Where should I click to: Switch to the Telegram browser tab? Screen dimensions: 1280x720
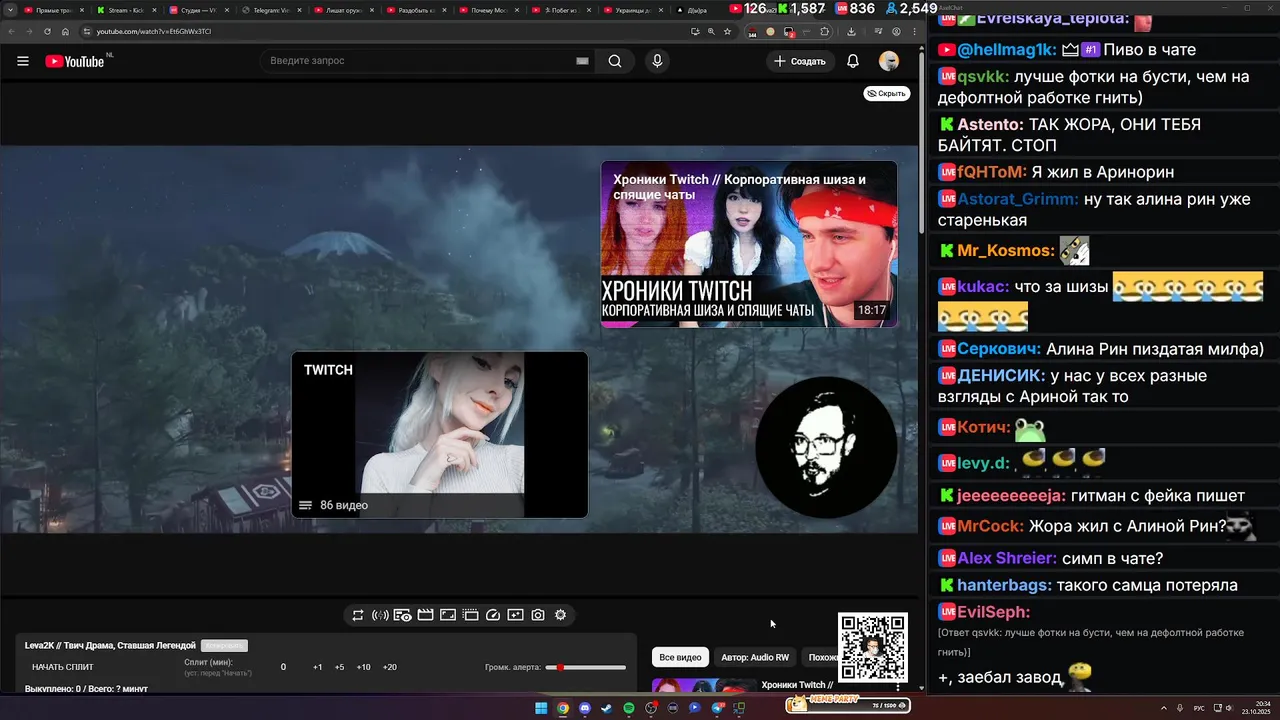tap(273, 10)
